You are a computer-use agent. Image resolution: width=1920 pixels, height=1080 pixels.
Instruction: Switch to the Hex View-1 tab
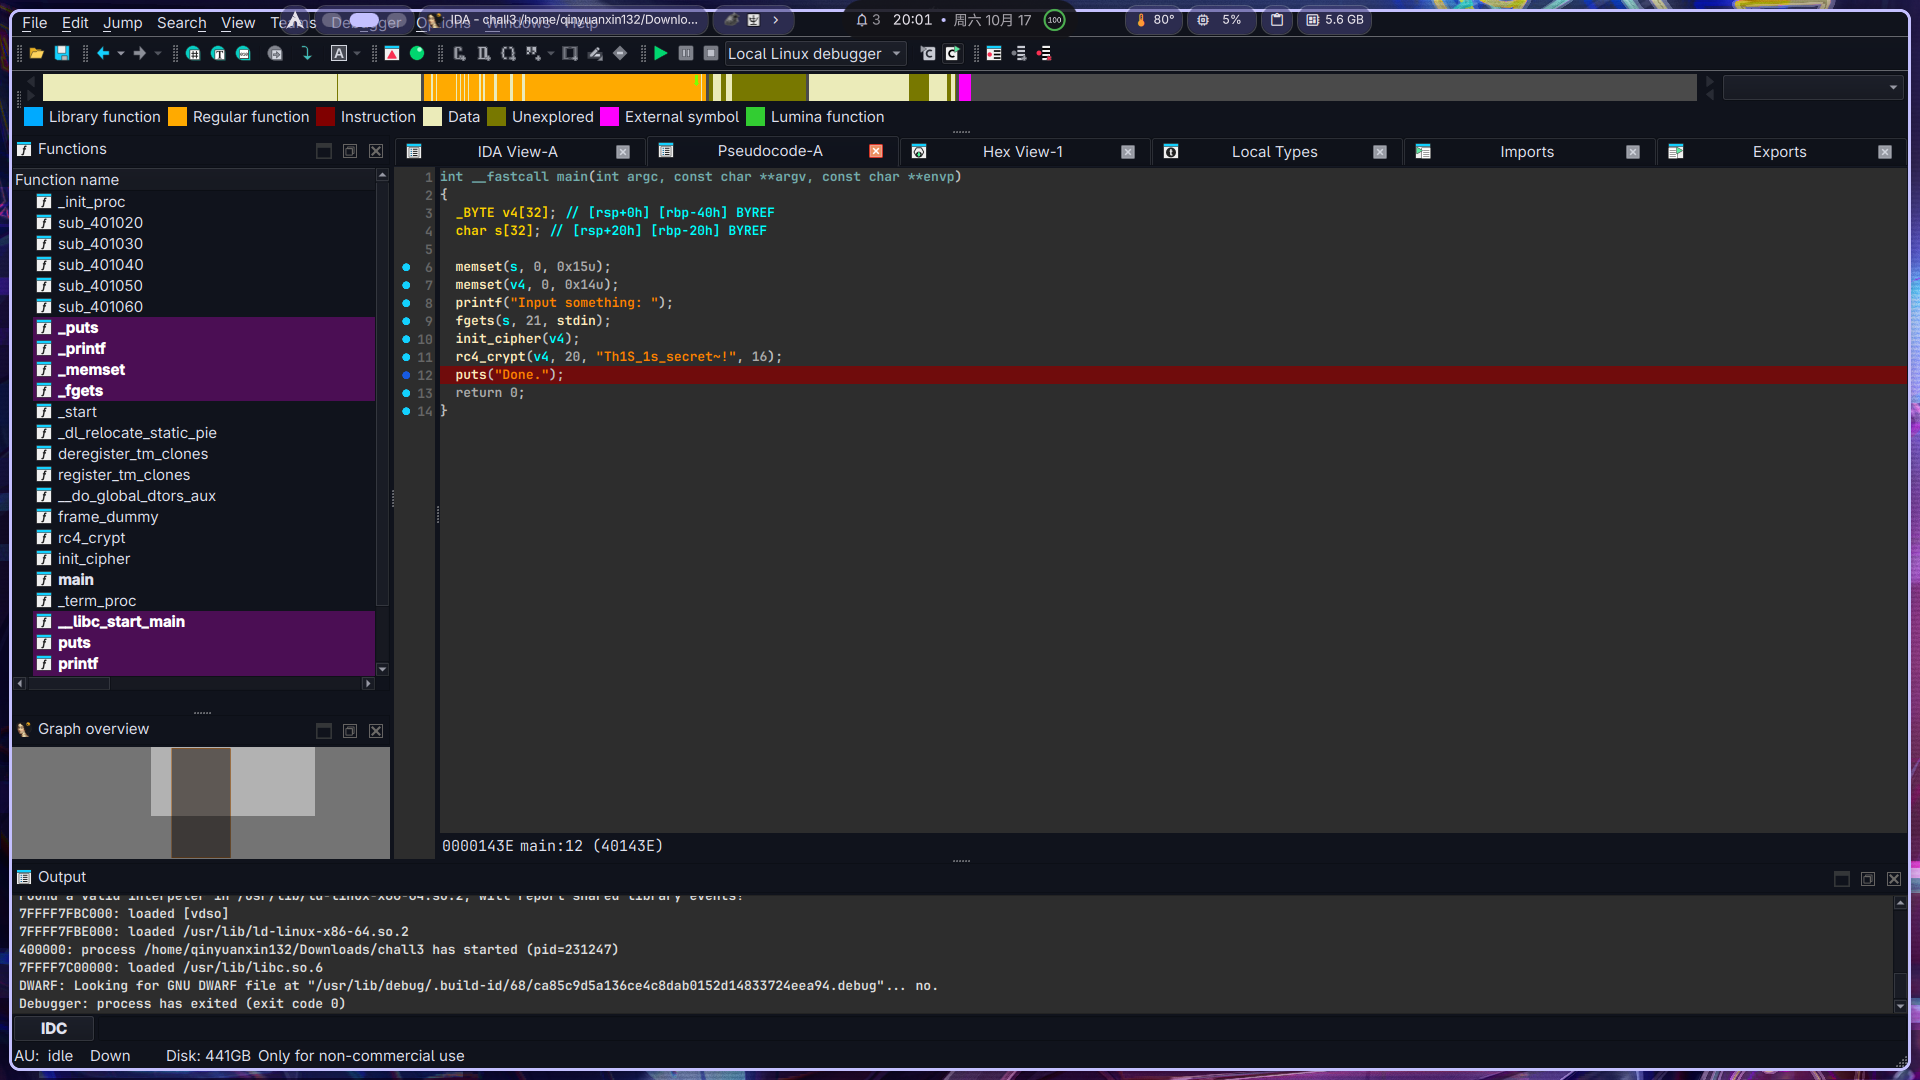[x=1022, y=152]
